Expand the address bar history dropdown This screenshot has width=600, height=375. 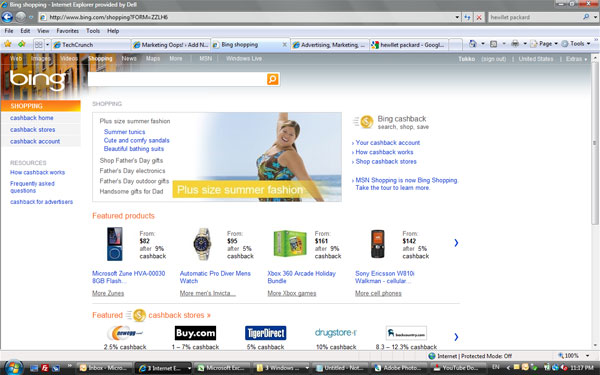pyautogui.click(x=457, y=17)
